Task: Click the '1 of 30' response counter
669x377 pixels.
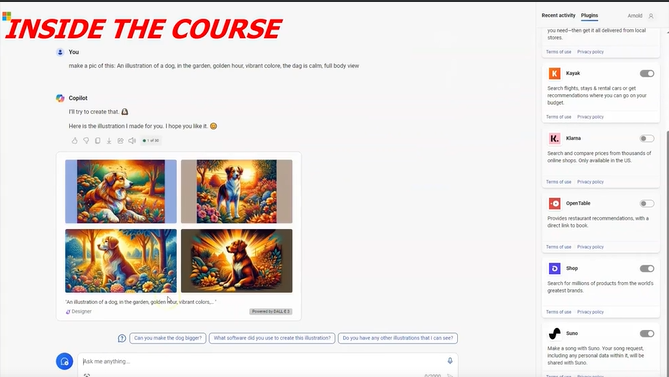Action: tap(151, 140)
